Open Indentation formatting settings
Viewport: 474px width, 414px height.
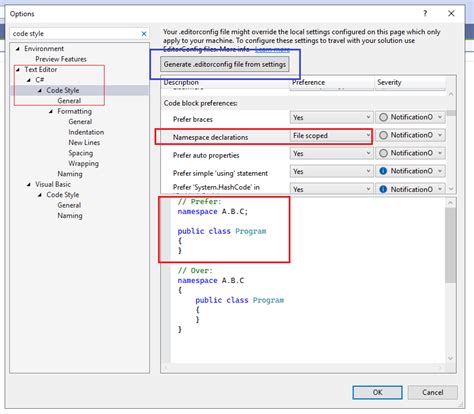(x=86, y=132)
